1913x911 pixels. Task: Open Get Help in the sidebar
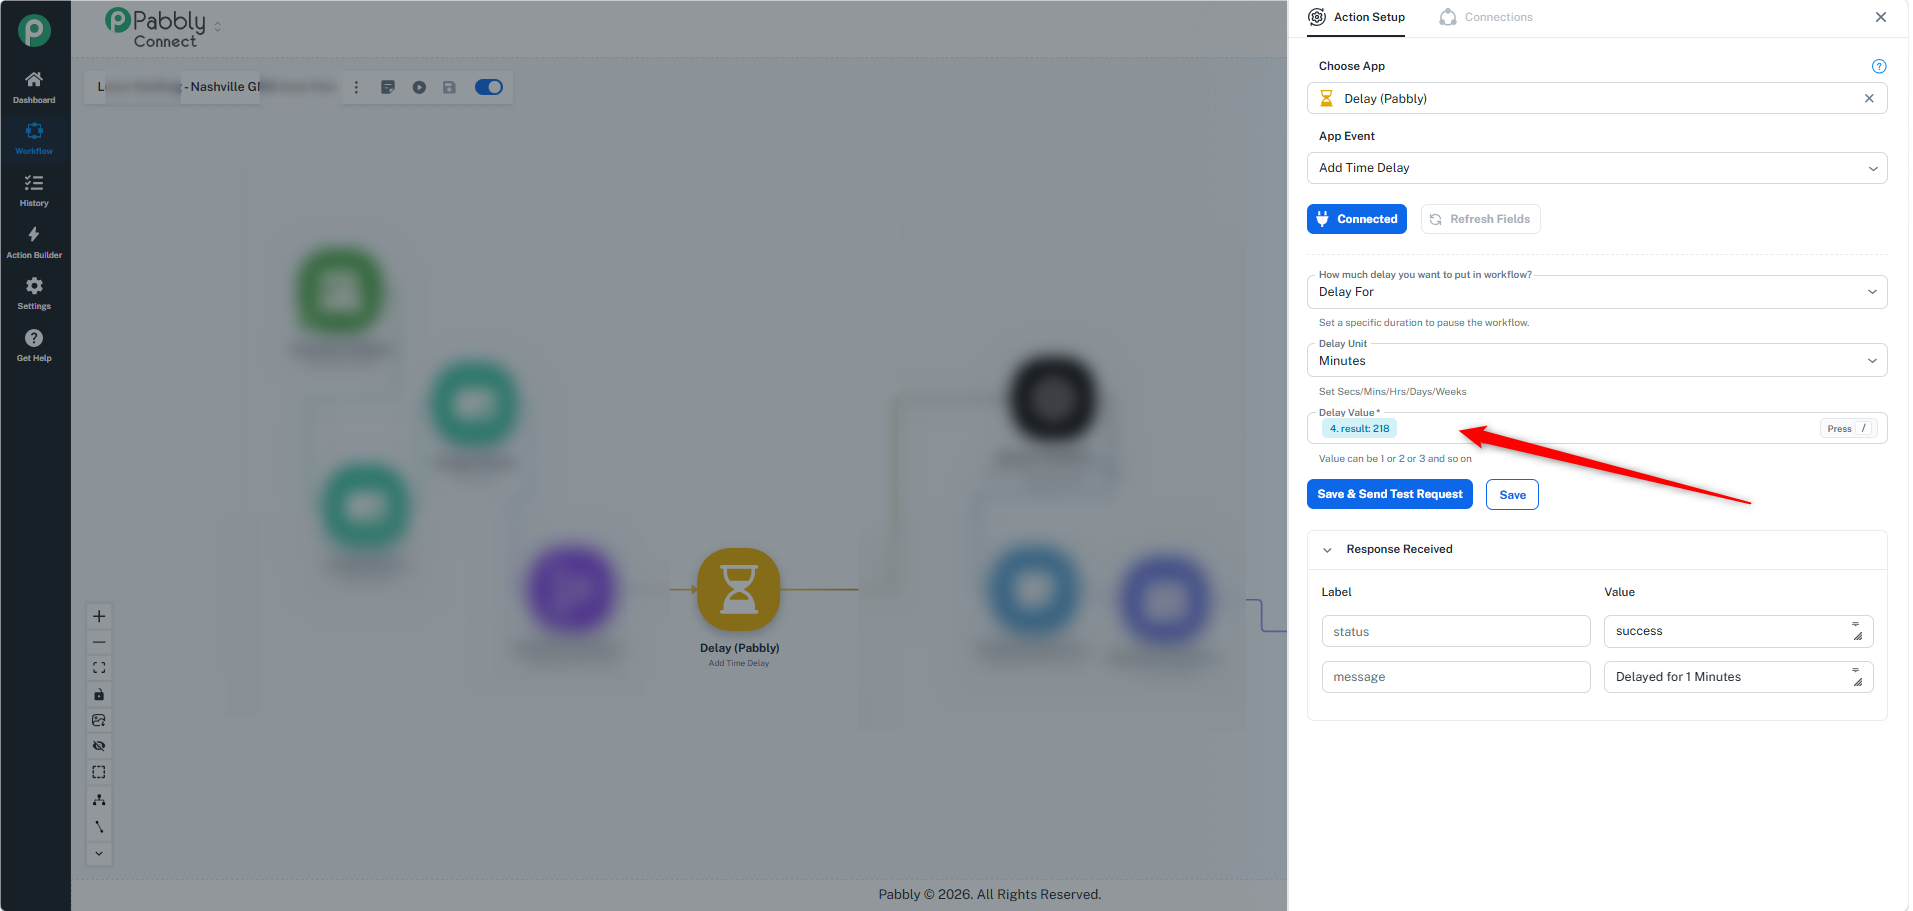tap(34, 345)
